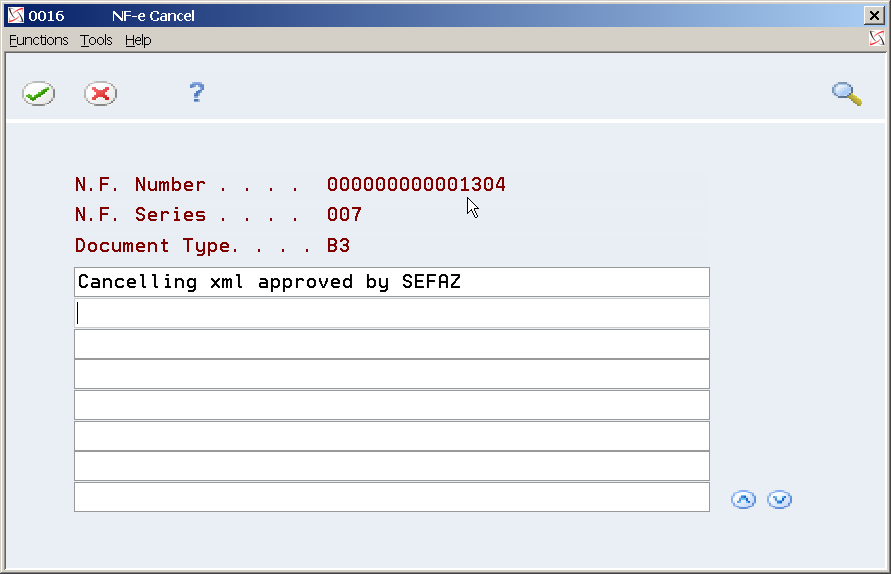Click the sixth blank text line

tap(392, 436)
